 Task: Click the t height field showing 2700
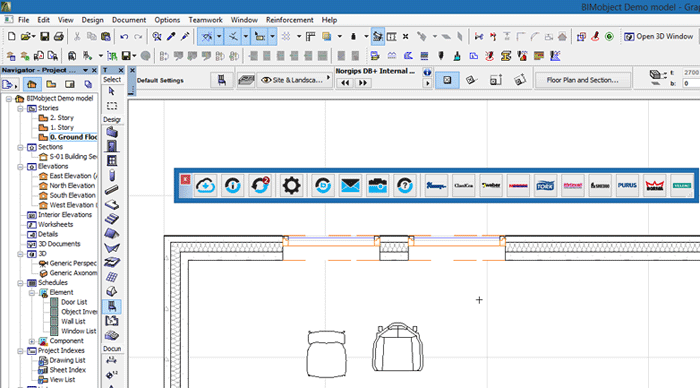coord(691,72)
